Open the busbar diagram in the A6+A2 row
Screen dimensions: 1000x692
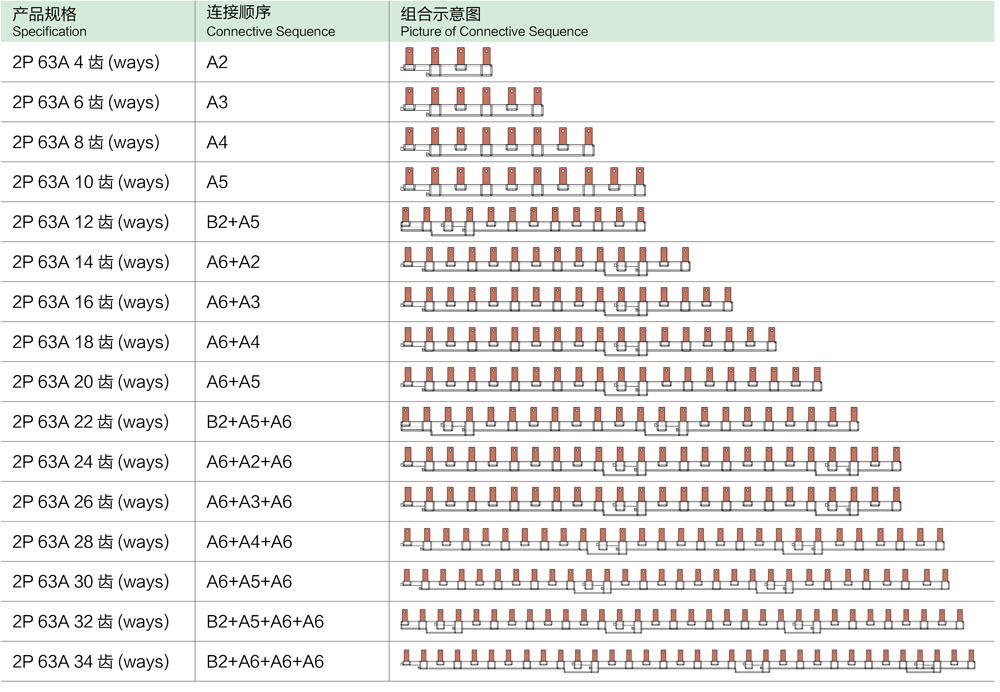[545, 261]
